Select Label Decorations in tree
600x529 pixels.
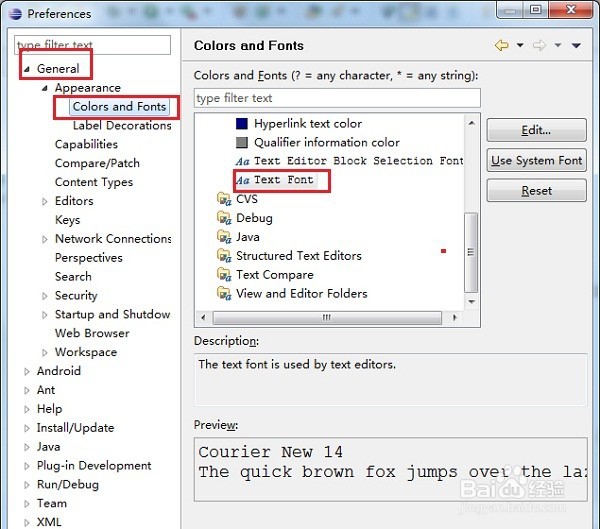pos(122,126)
